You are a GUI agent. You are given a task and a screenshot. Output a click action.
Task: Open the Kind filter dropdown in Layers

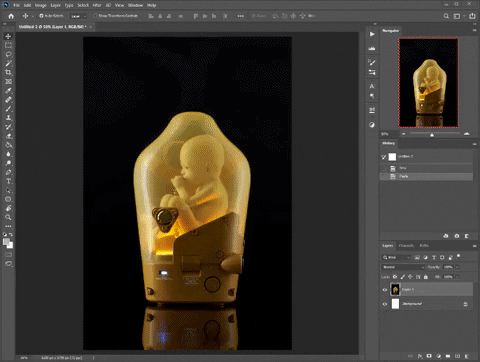397,257
